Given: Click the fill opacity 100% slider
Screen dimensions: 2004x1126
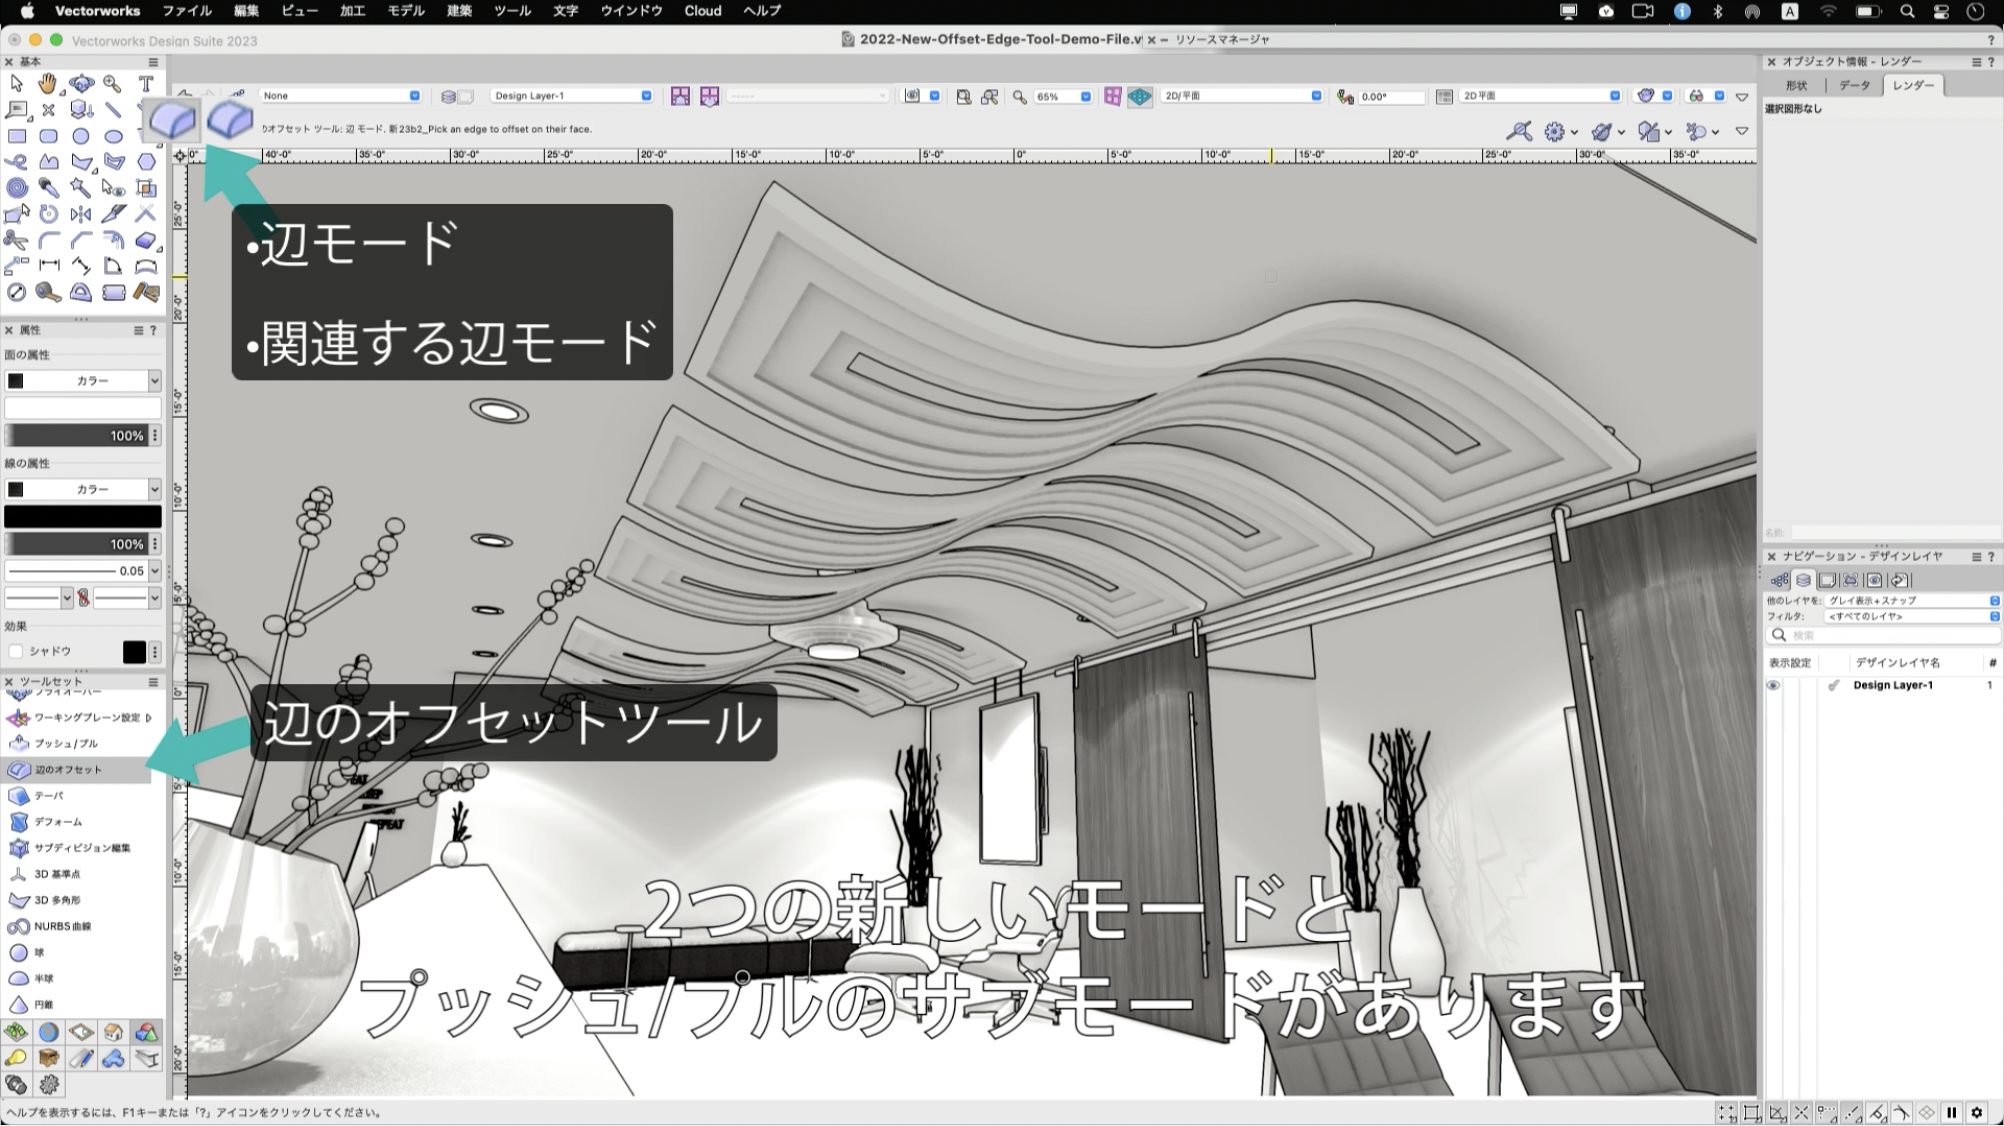Looking at the screenshot, I should point(76,436).
